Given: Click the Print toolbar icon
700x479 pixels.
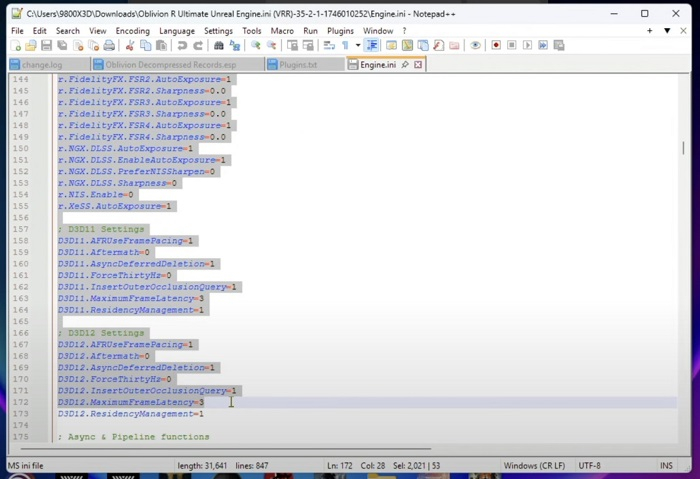Looking at the screenshot, I should point(108,46).
